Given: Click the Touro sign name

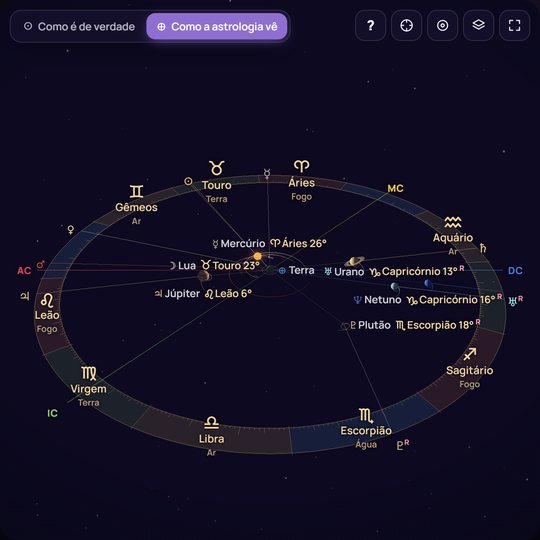Looking at the screenshot, I should (217, 185).
